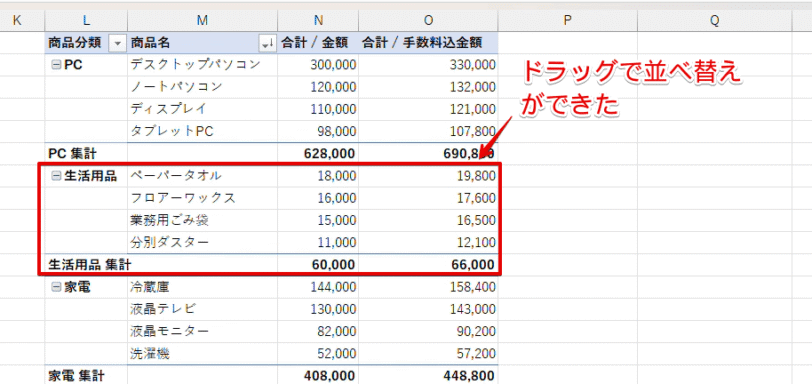Collapse the PC group
This screenshot has width=812, height=384.
click(56, 65)
